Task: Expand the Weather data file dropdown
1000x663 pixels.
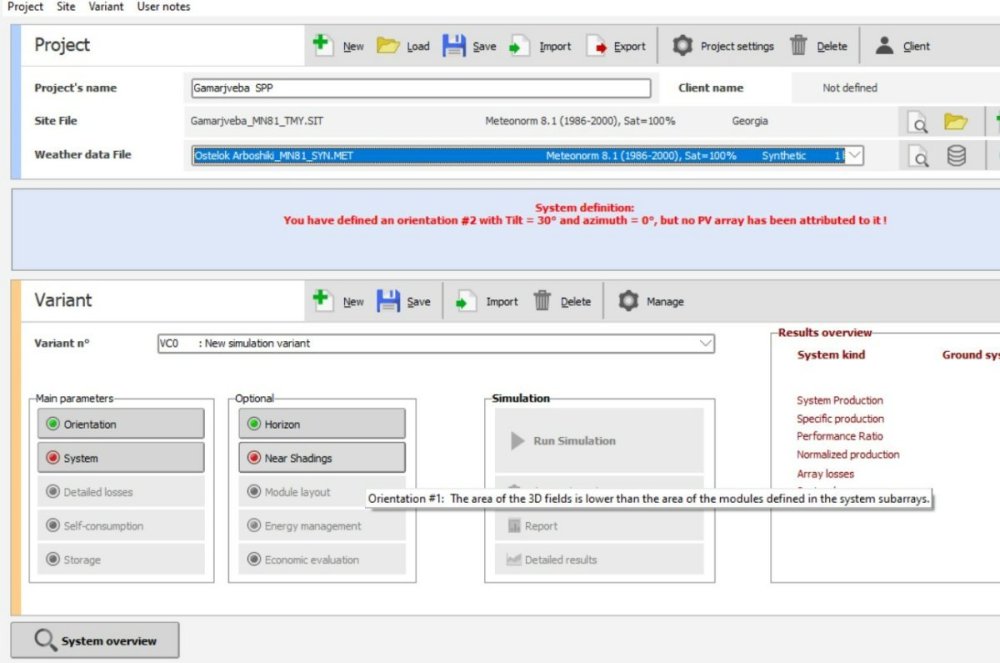Action: [x=855, y=156]
